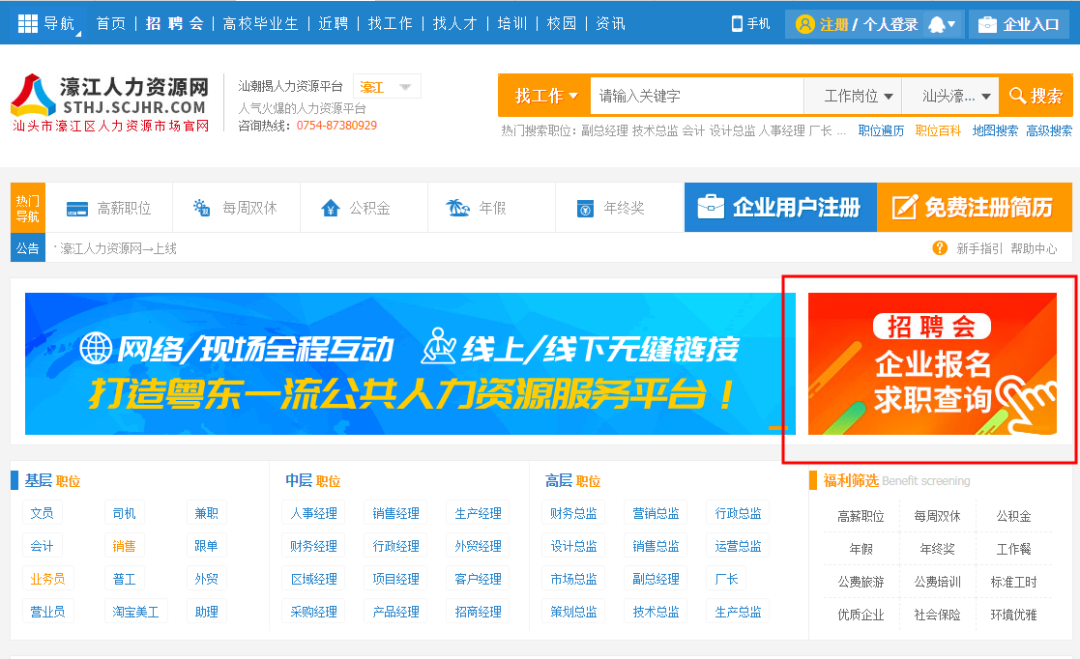
Task: Click the 企业用户注册 button
Action: click(x=780, y=207)
